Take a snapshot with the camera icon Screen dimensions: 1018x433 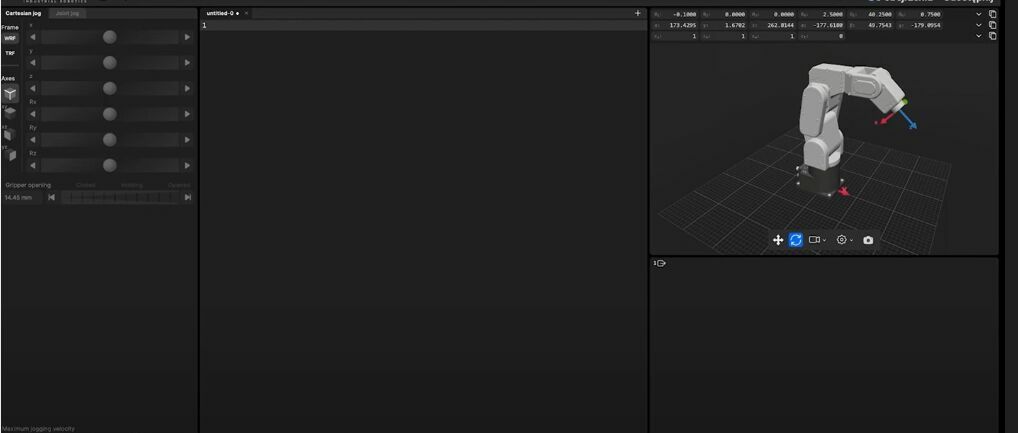tap(868, 240)
